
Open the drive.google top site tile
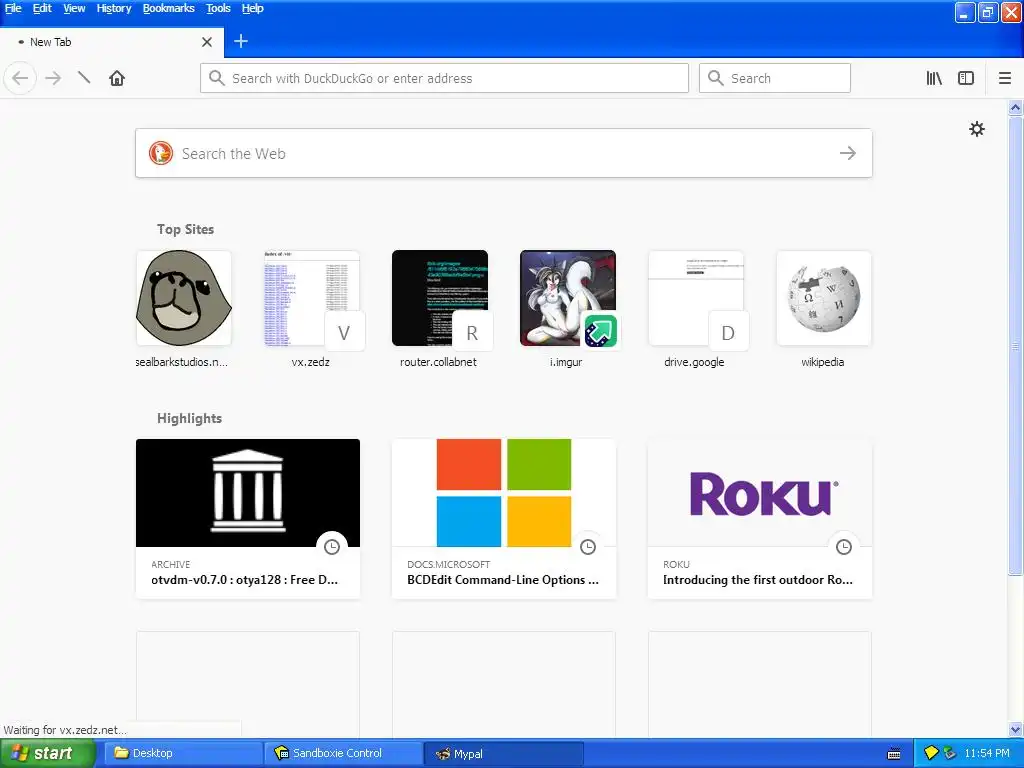pyautogui.click(x=696, y=298)
